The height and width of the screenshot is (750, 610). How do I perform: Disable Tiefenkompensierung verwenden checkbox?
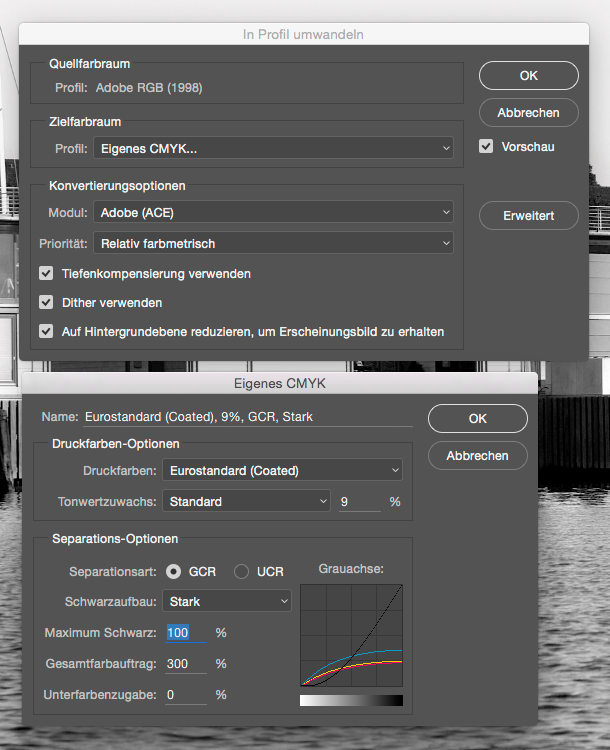click(46, 273)
